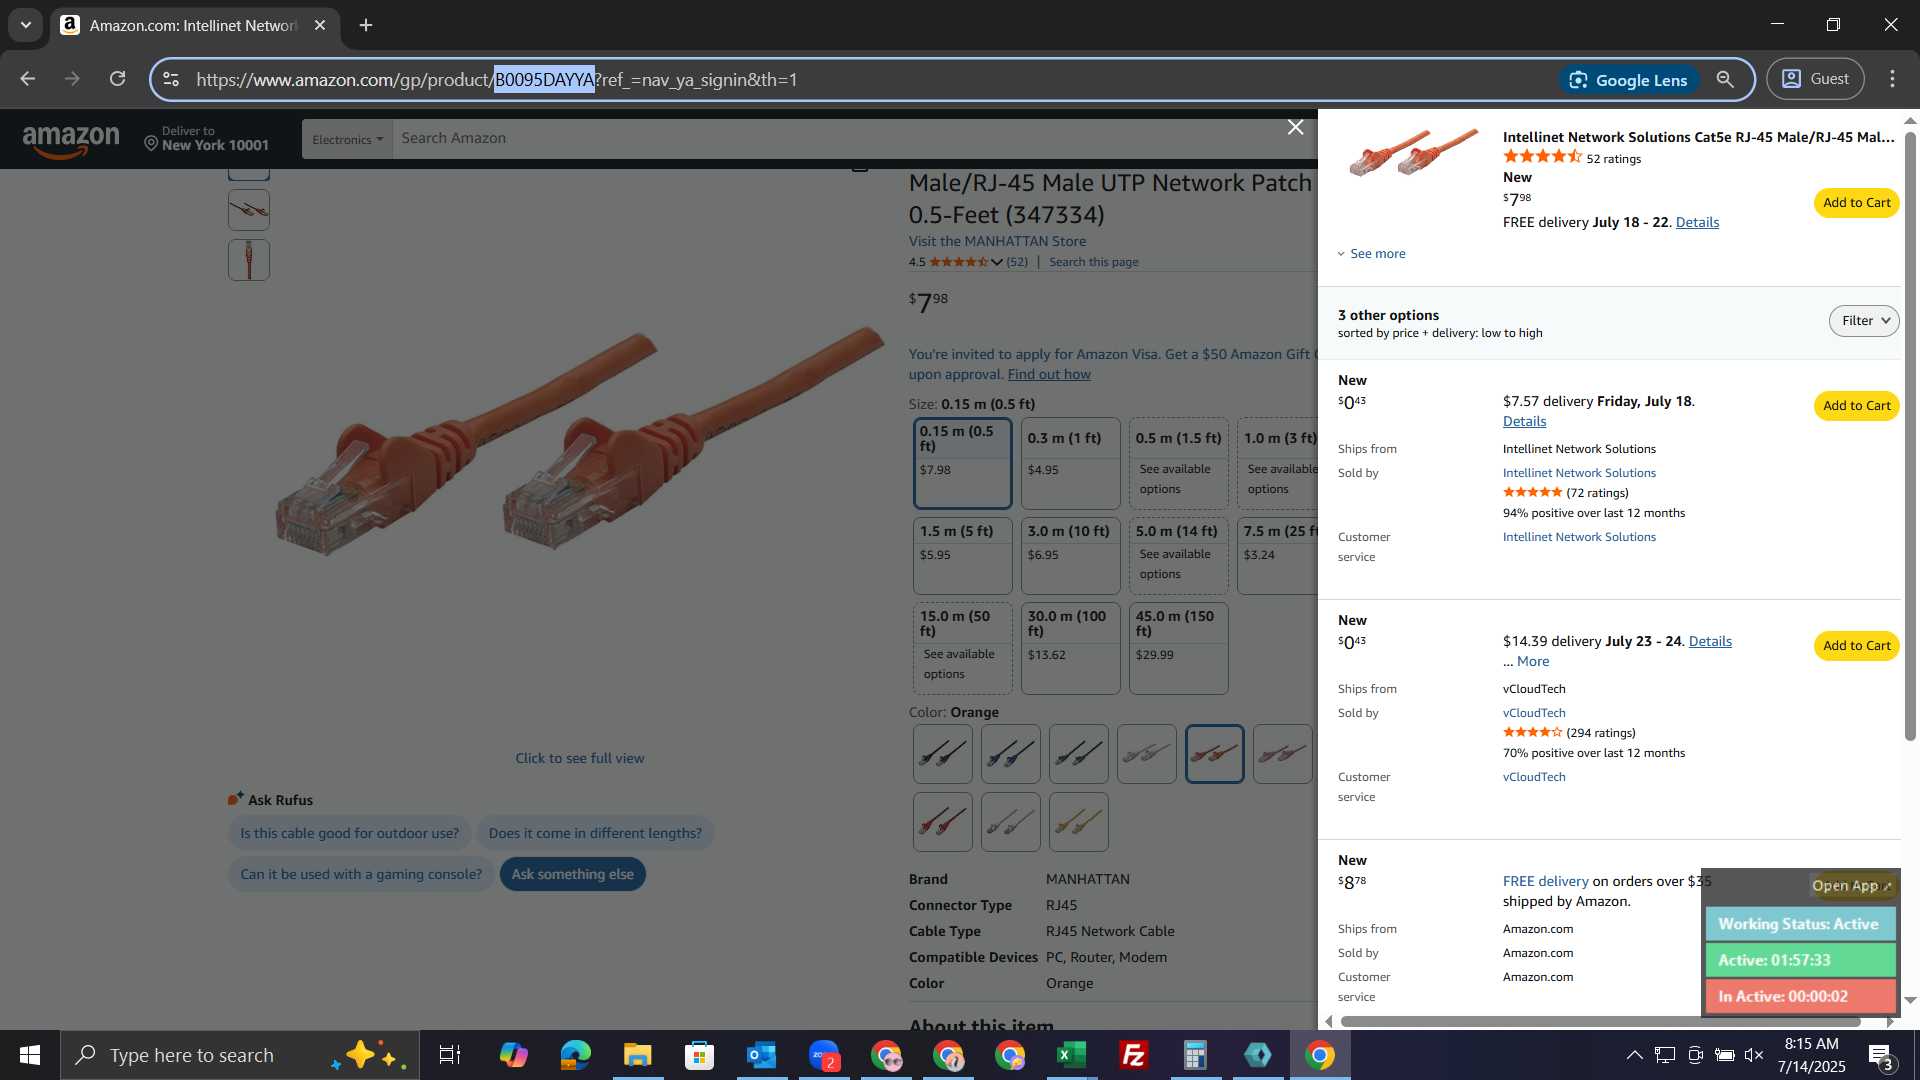Click the Find out how link
This screenshot has width=1920, height=1080.
tap(1049, 374)
